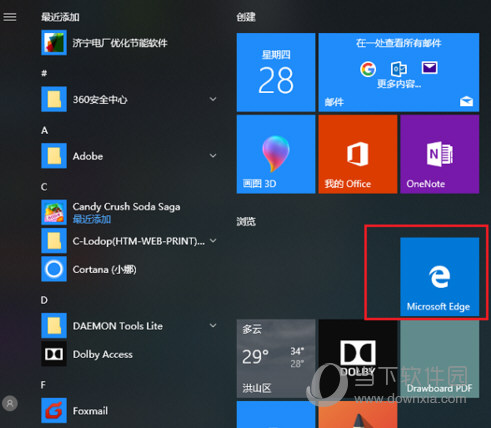Launch Foxmail app icon
This screenshot has width=491, height=428.
coord(54,411)
